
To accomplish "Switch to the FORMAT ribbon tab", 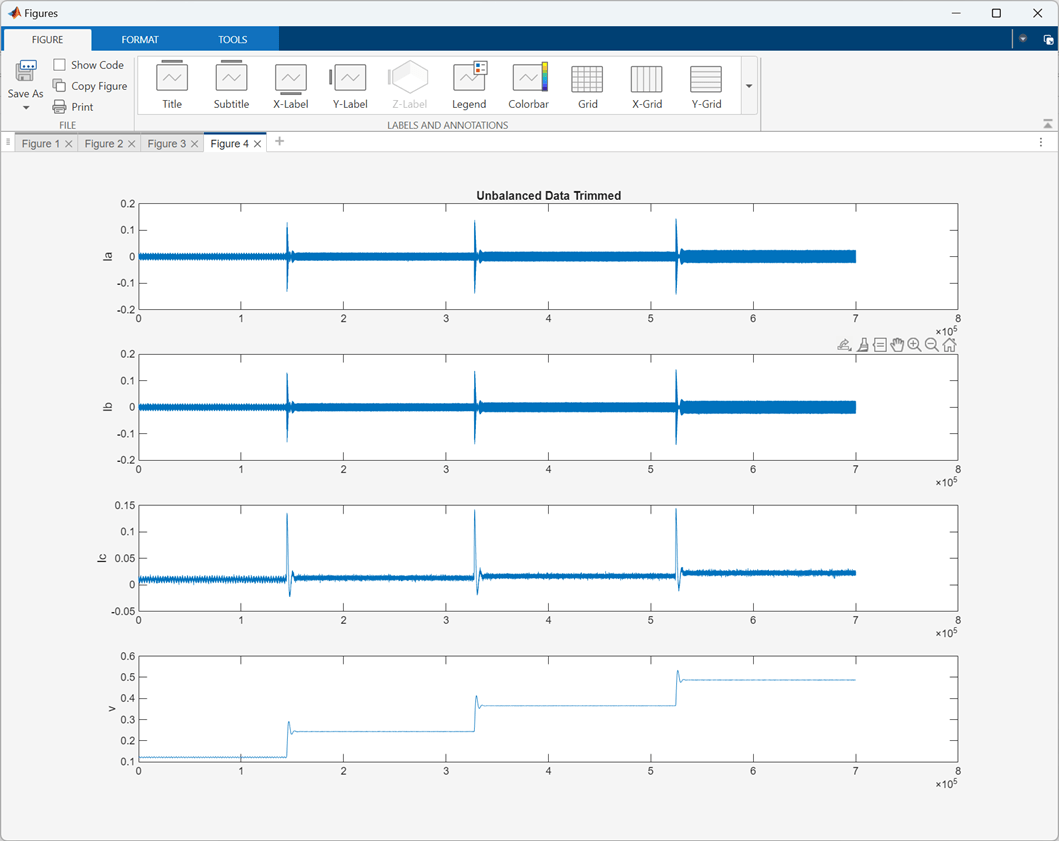I will [x=140, y=40].
